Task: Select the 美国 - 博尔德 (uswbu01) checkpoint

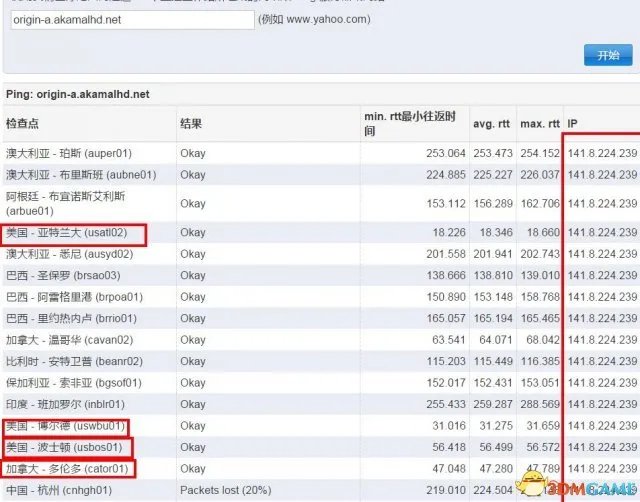Action: pos(65,428)
